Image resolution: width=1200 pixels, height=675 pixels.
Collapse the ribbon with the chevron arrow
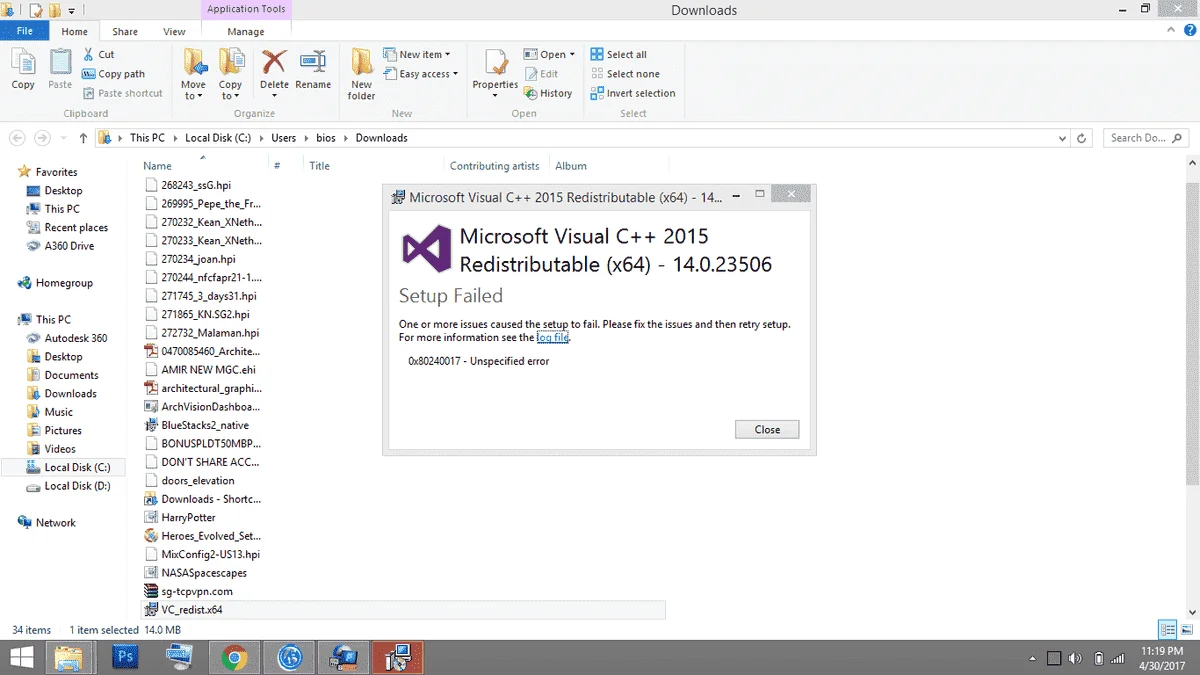(x=1169, y=32)
